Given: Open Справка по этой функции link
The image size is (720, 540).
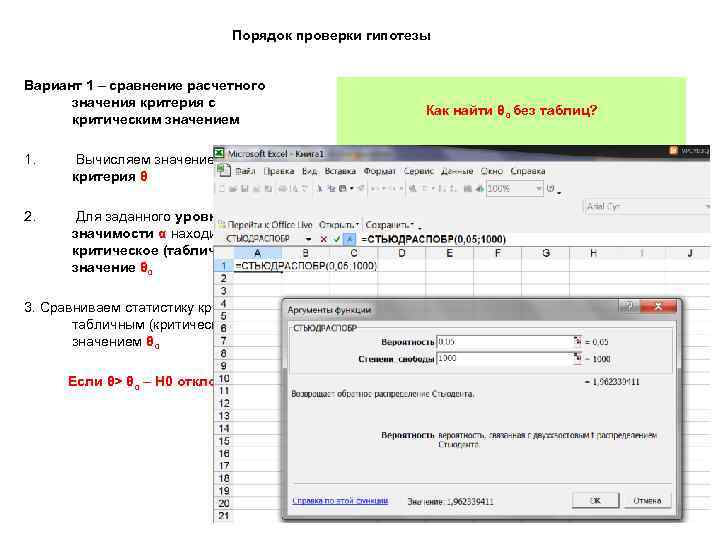Looking at the screenshot, I should (340, 501).
